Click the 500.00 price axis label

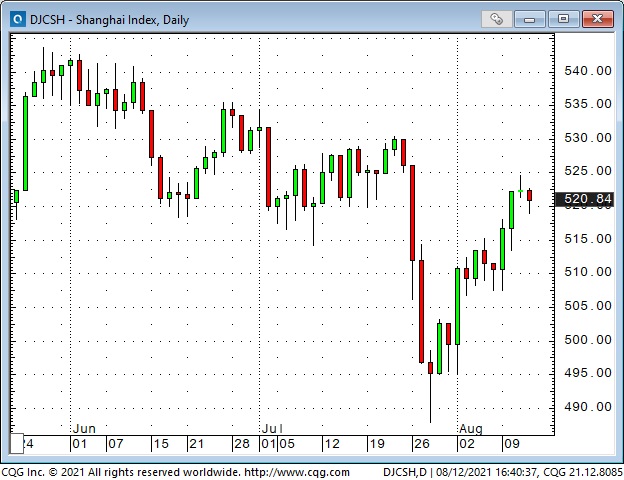click(588, 340)
